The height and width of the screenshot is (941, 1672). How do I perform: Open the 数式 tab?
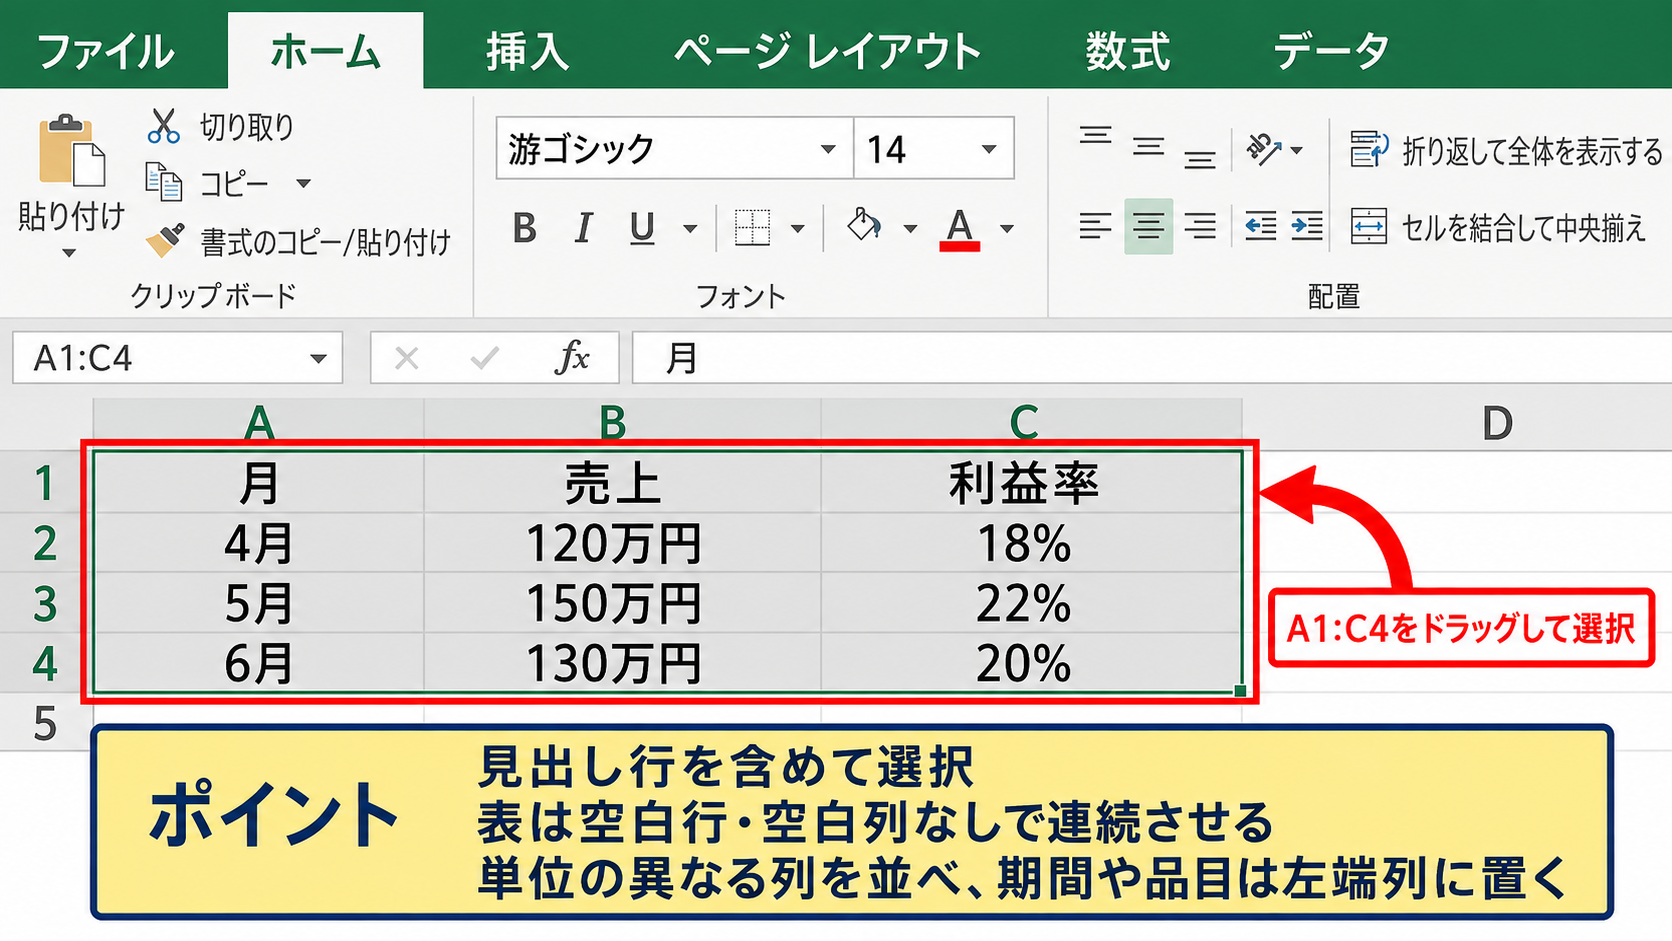click(1128, 52)
